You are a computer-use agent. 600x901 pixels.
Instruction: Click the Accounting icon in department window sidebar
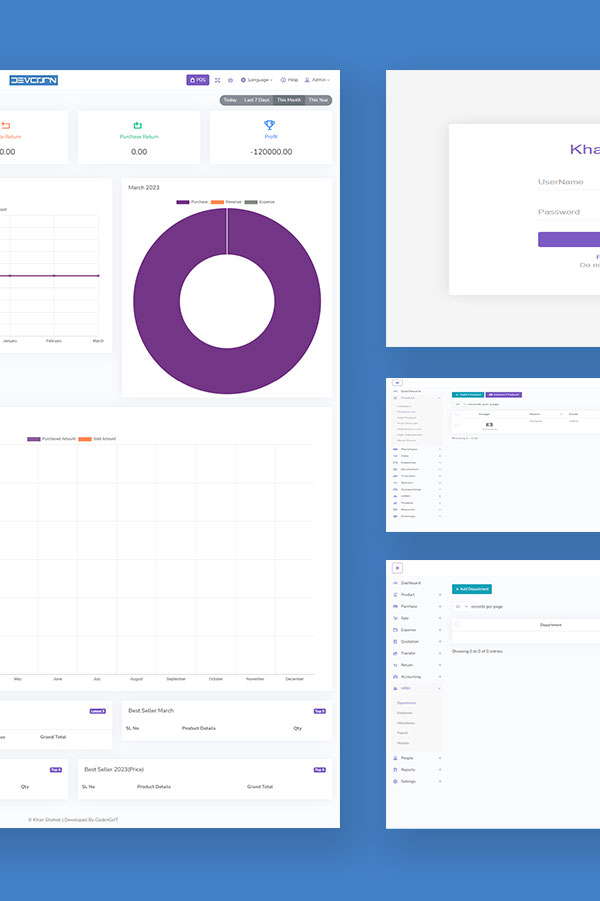coord(395,677)
